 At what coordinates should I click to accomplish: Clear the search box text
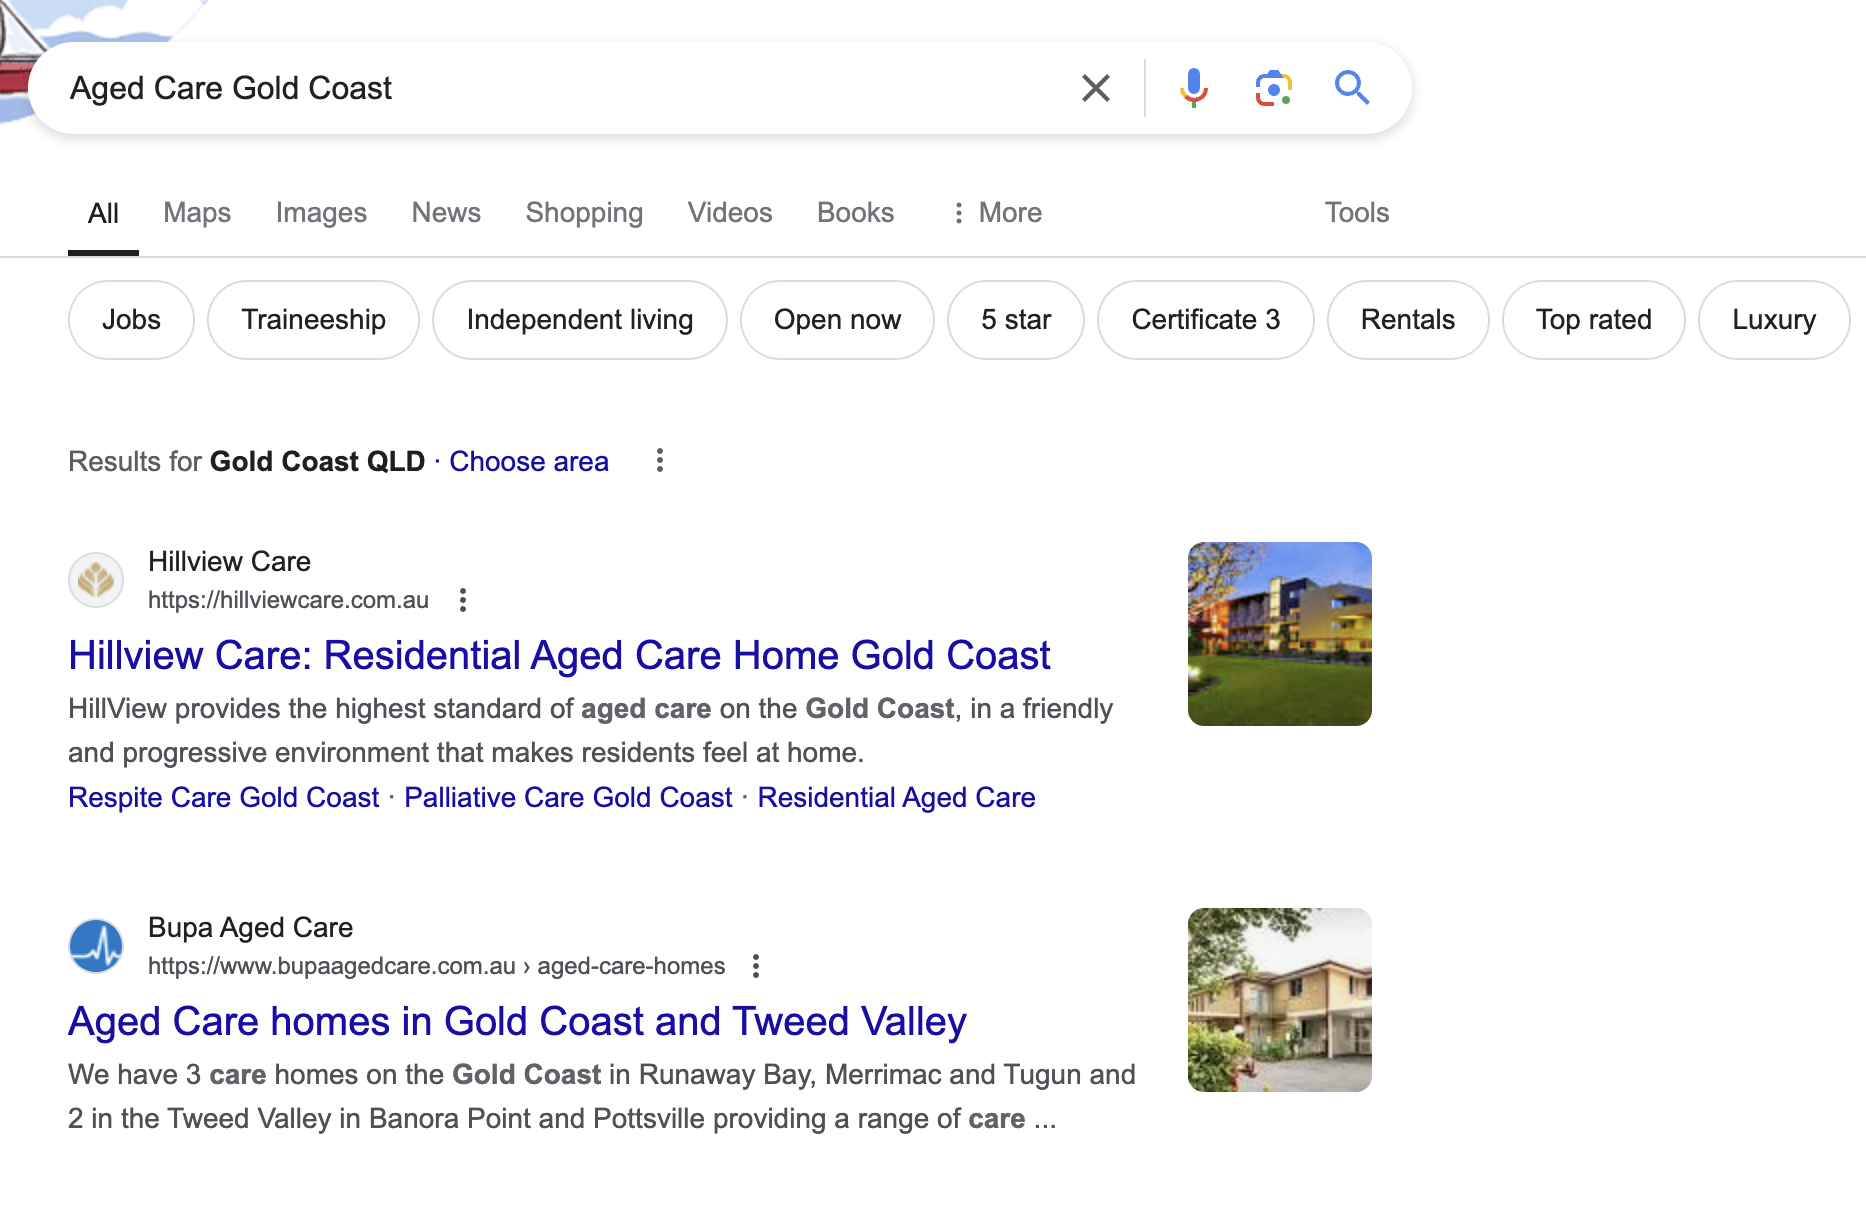[x=1096, y=88]
